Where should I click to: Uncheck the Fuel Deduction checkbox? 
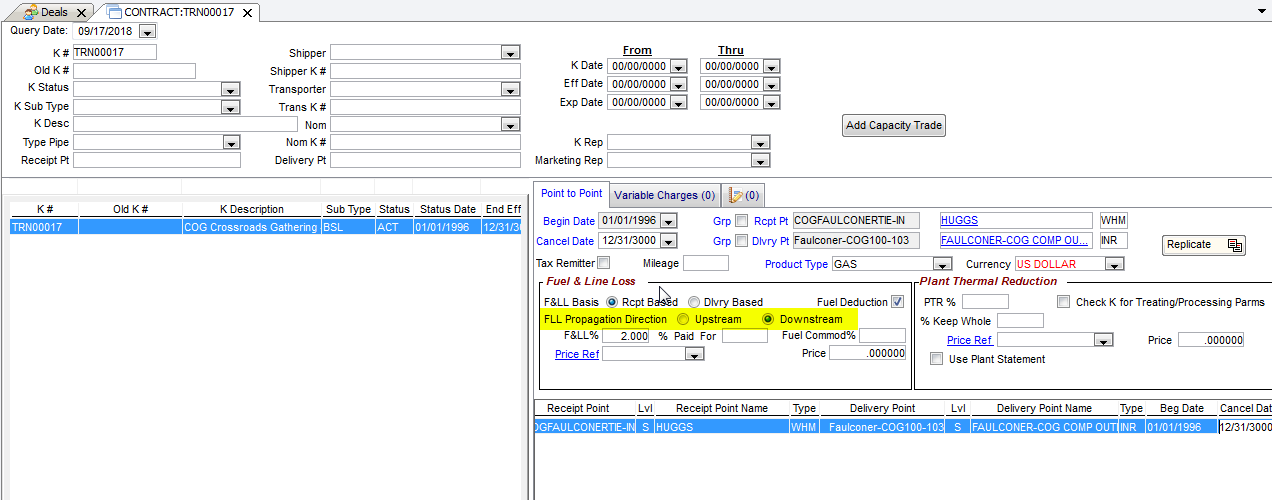(x=897, y=302)
